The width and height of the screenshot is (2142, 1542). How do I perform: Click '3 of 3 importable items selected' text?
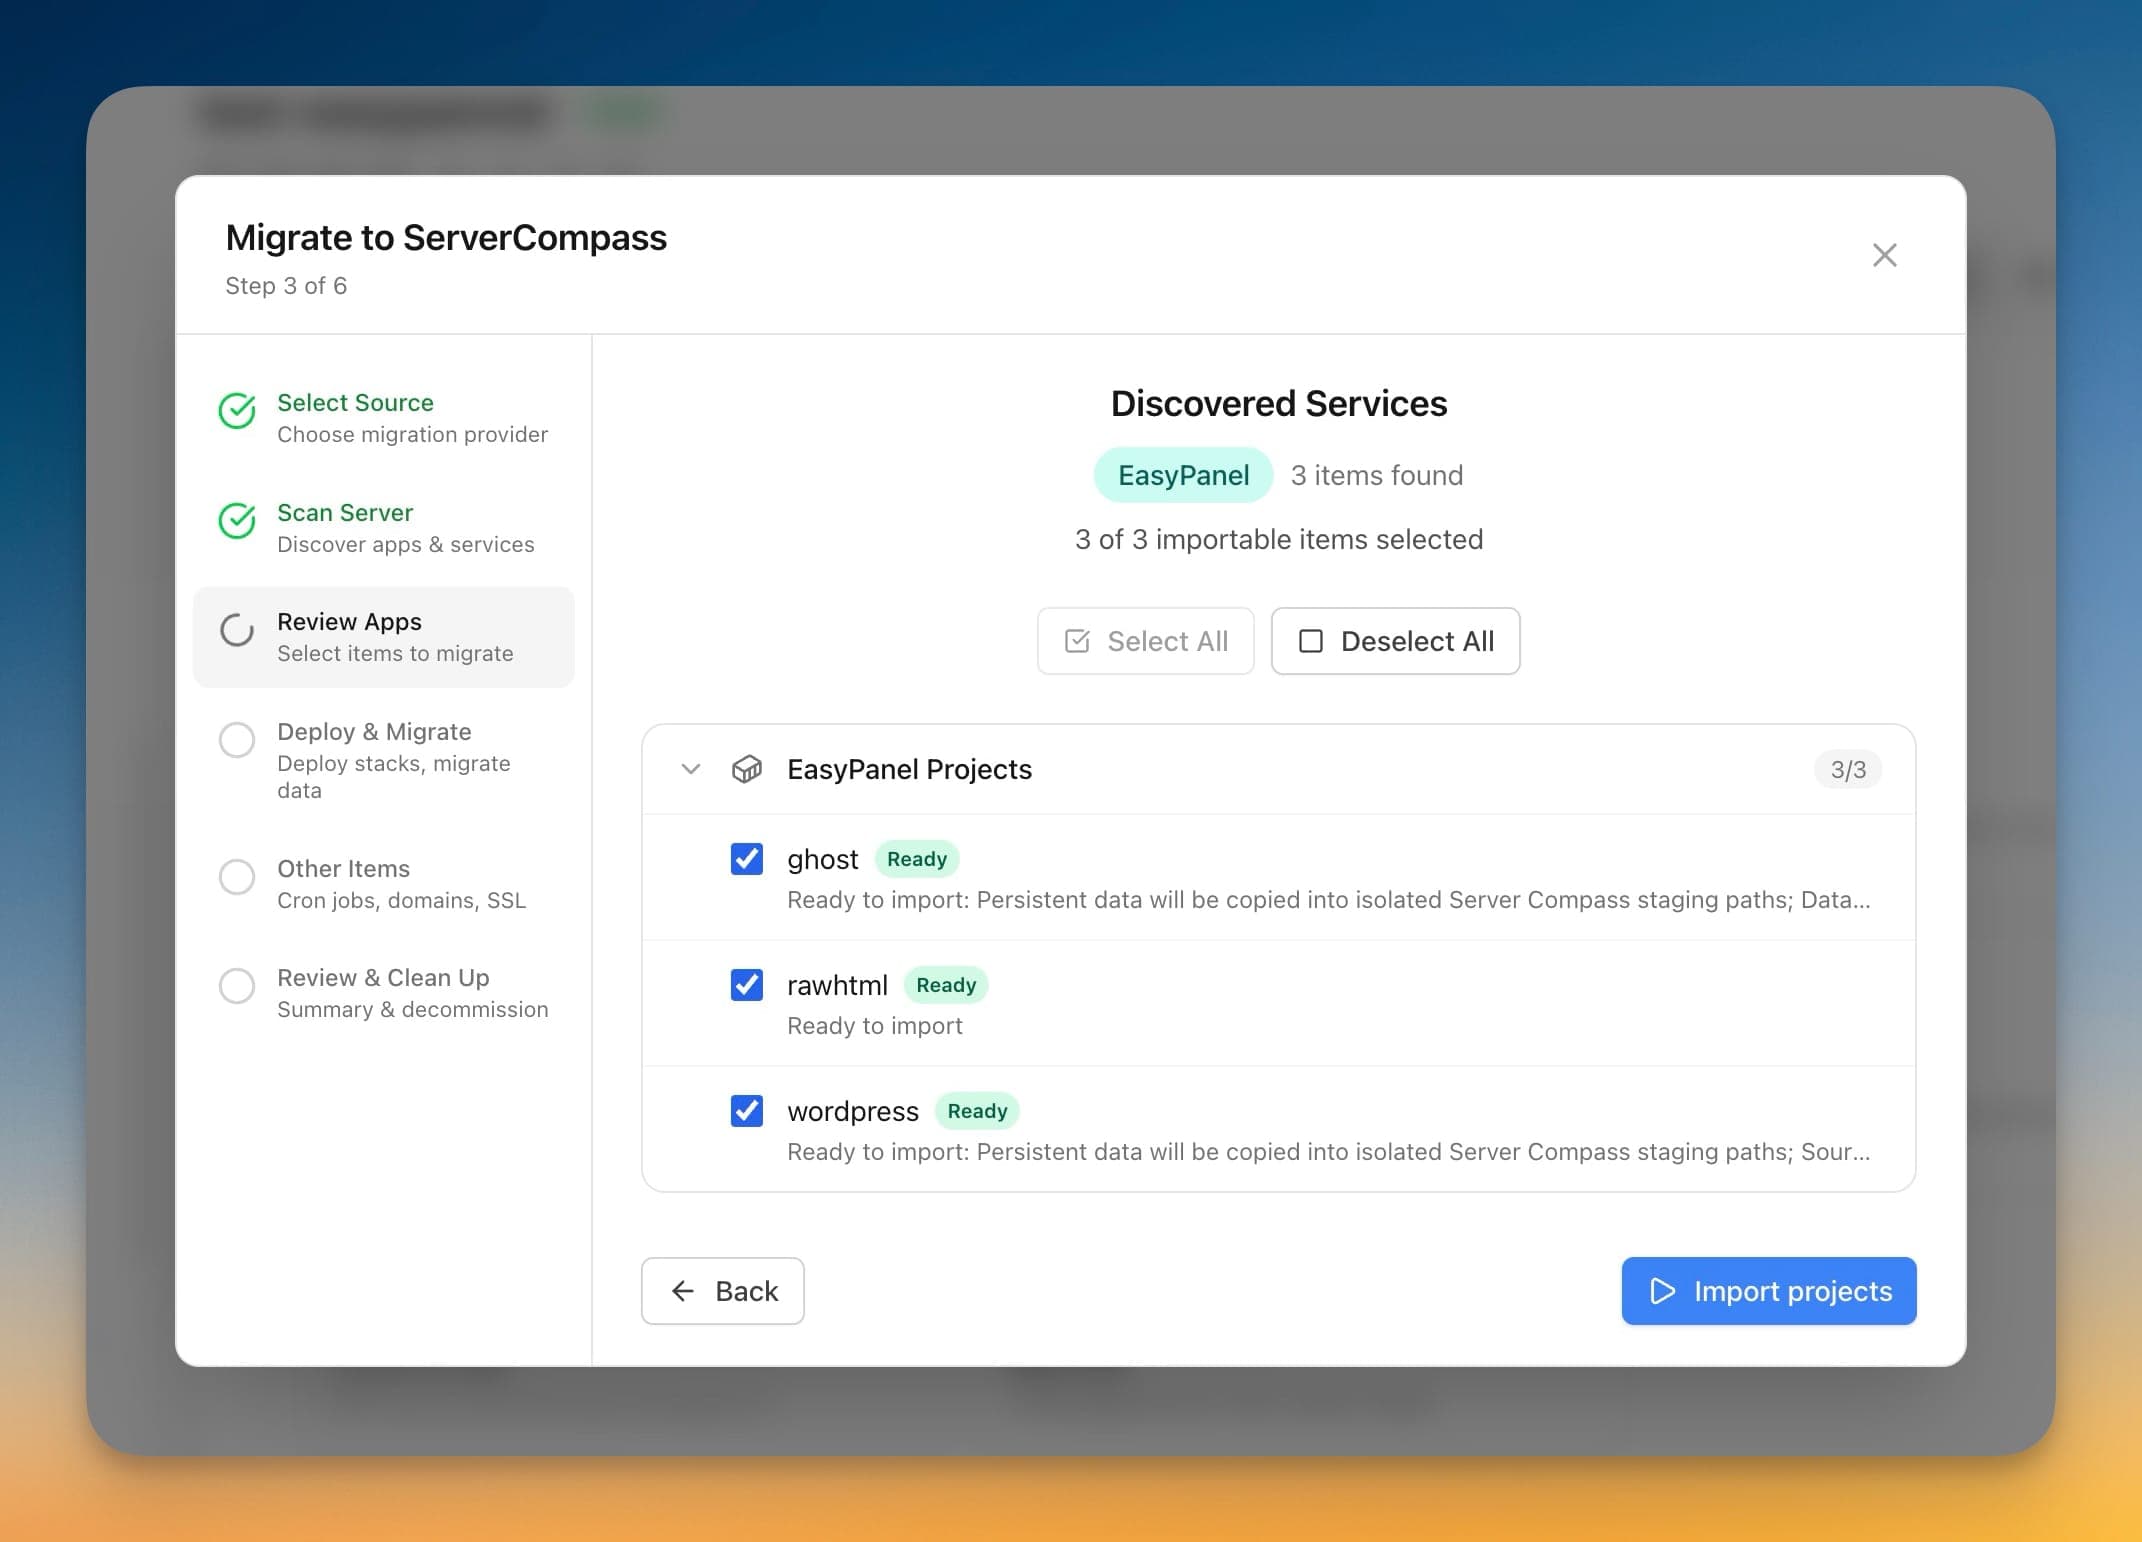[1278, 540]
